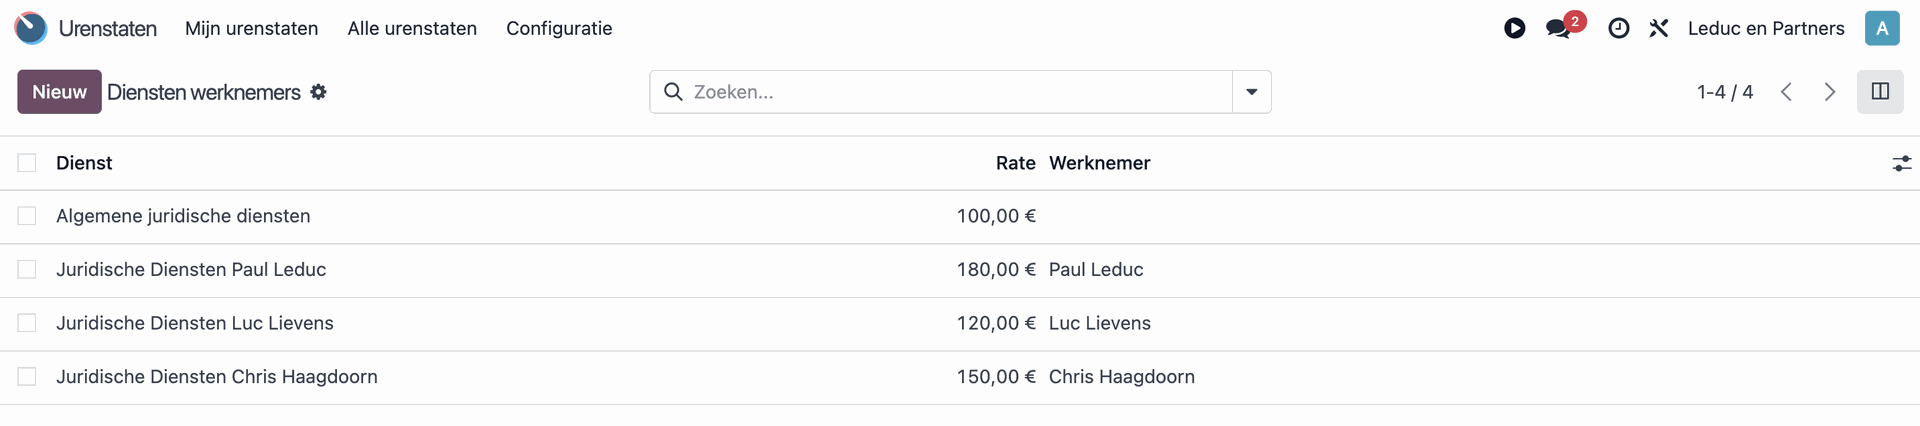Open the conversations chat icon
The height and width of the screenshot is (426, 1920).
click(1559, 28)
